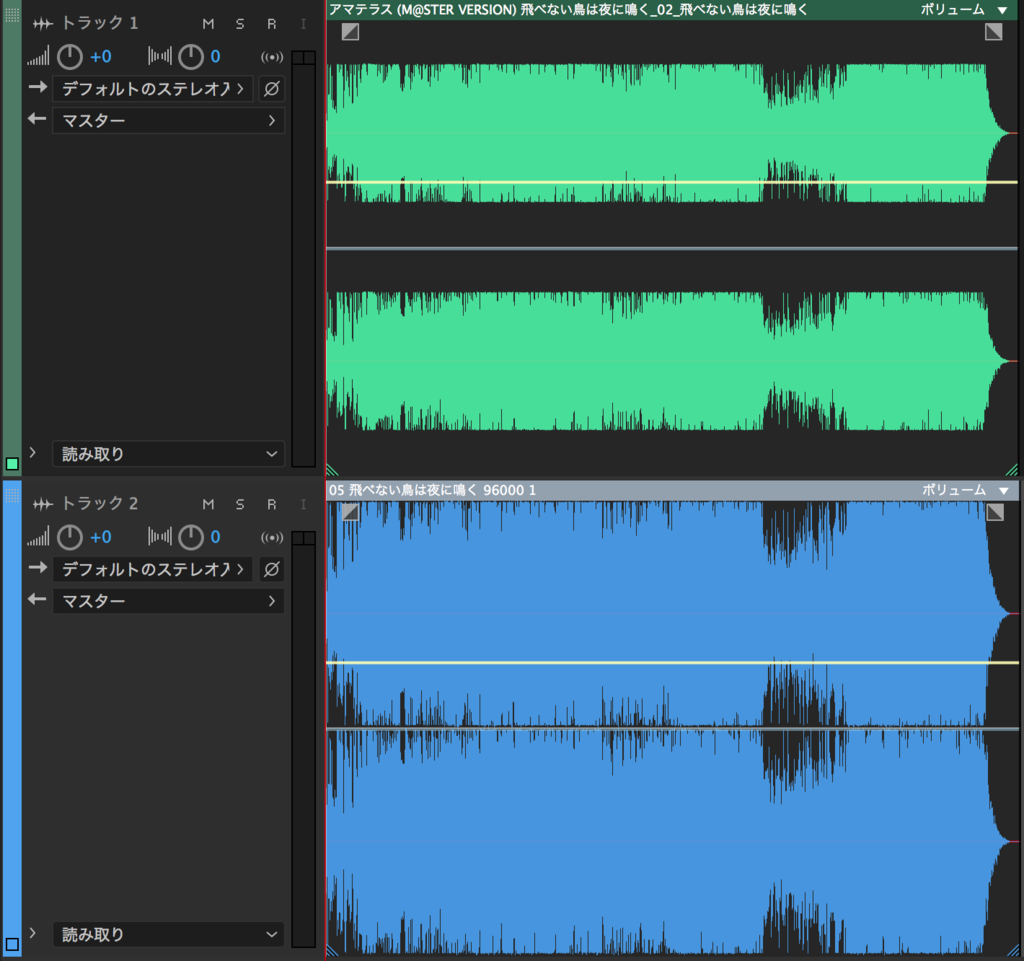Expand Track 1 automation lanes chevron

pos(33,452)
